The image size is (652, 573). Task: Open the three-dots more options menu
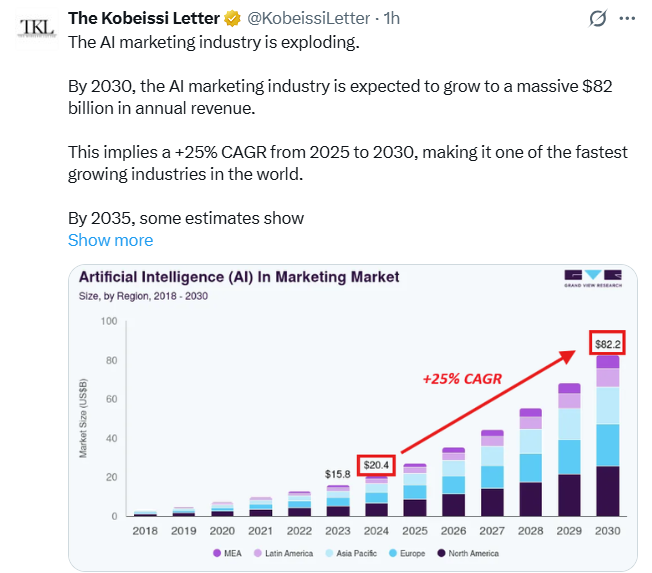(627, 18)
